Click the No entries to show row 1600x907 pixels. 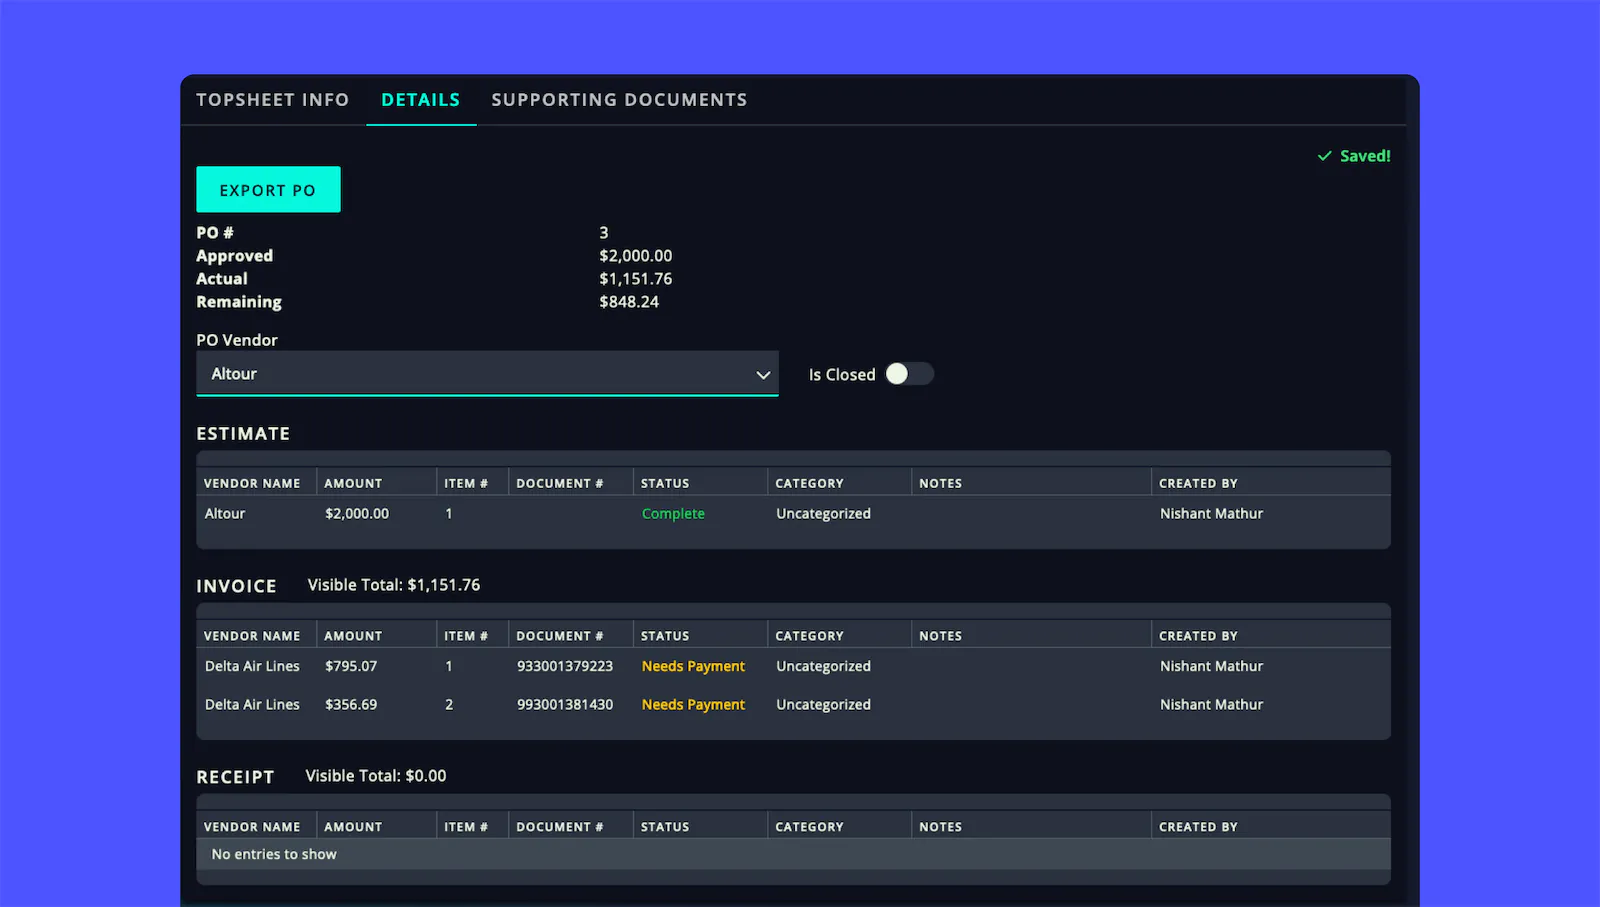click(273, 854)
